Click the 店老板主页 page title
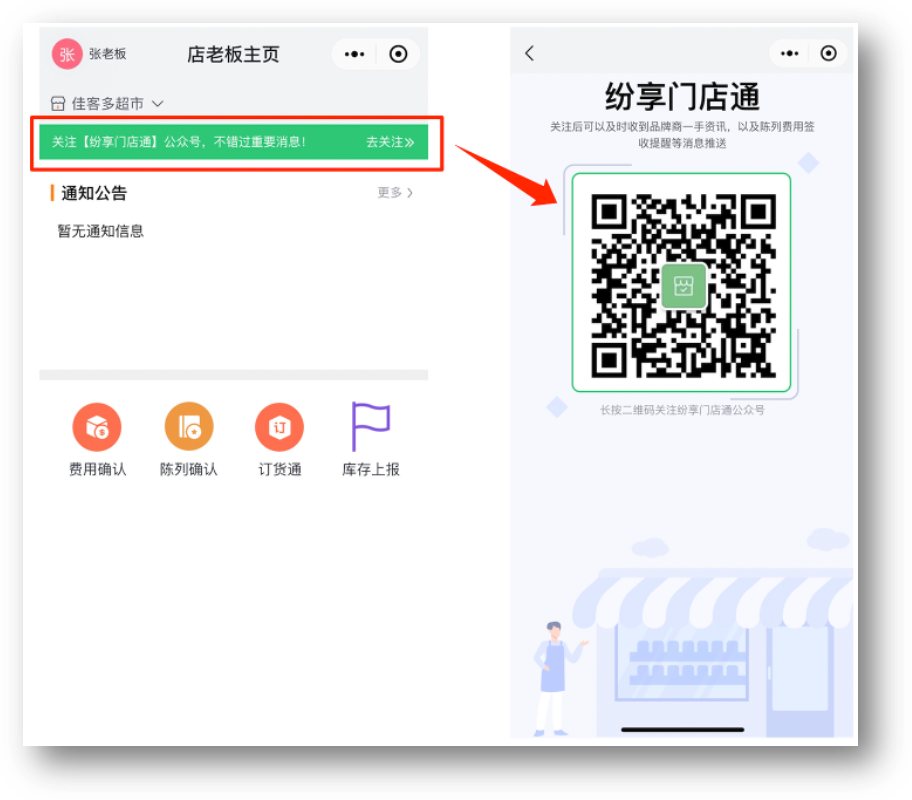The height and width of the screenshot is (800, 912). tap(233, 54)
